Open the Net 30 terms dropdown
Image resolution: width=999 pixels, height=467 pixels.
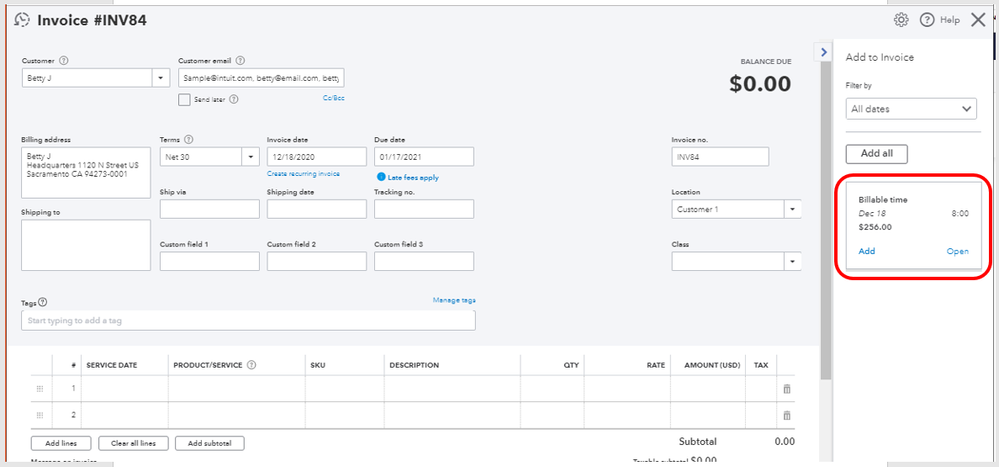[249, 157]
